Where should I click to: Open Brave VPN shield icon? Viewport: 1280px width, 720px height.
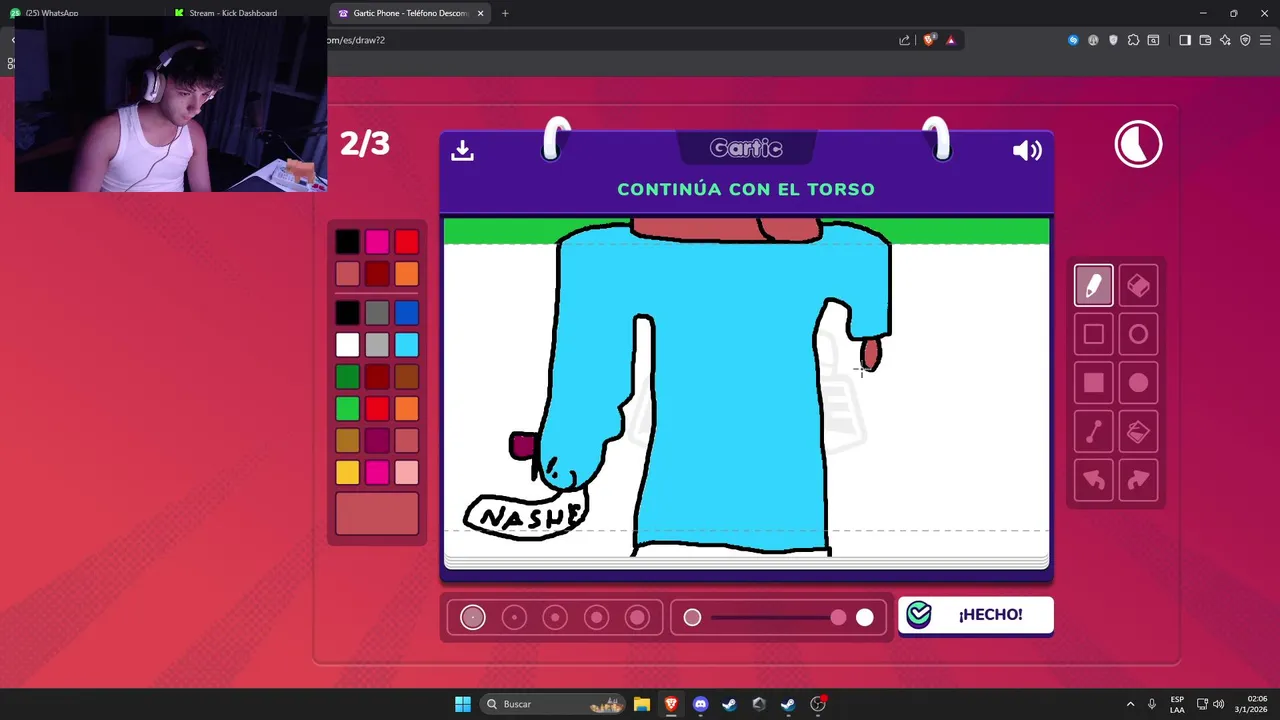[x=1245, y=40]
